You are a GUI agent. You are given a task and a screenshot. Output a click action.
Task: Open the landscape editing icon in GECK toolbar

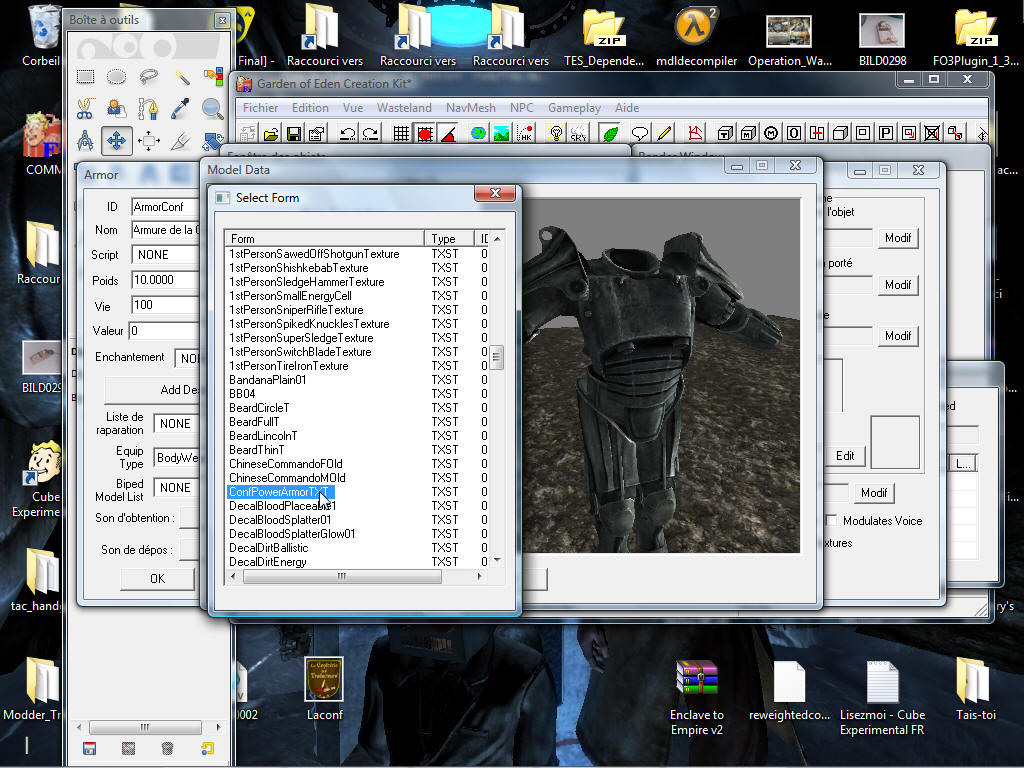(x=502, y=134)
